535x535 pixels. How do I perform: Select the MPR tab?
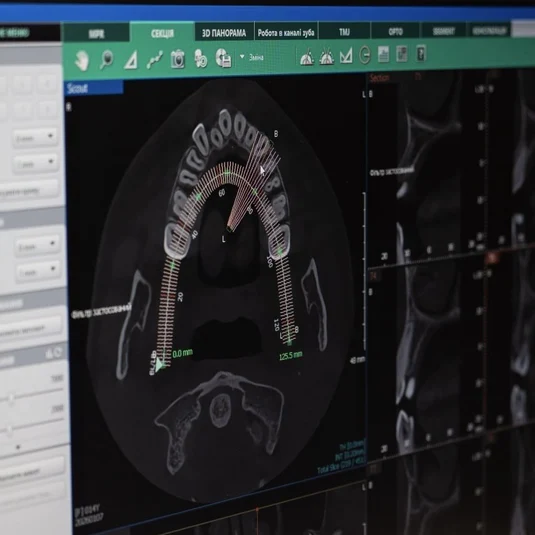coord(96,34)
